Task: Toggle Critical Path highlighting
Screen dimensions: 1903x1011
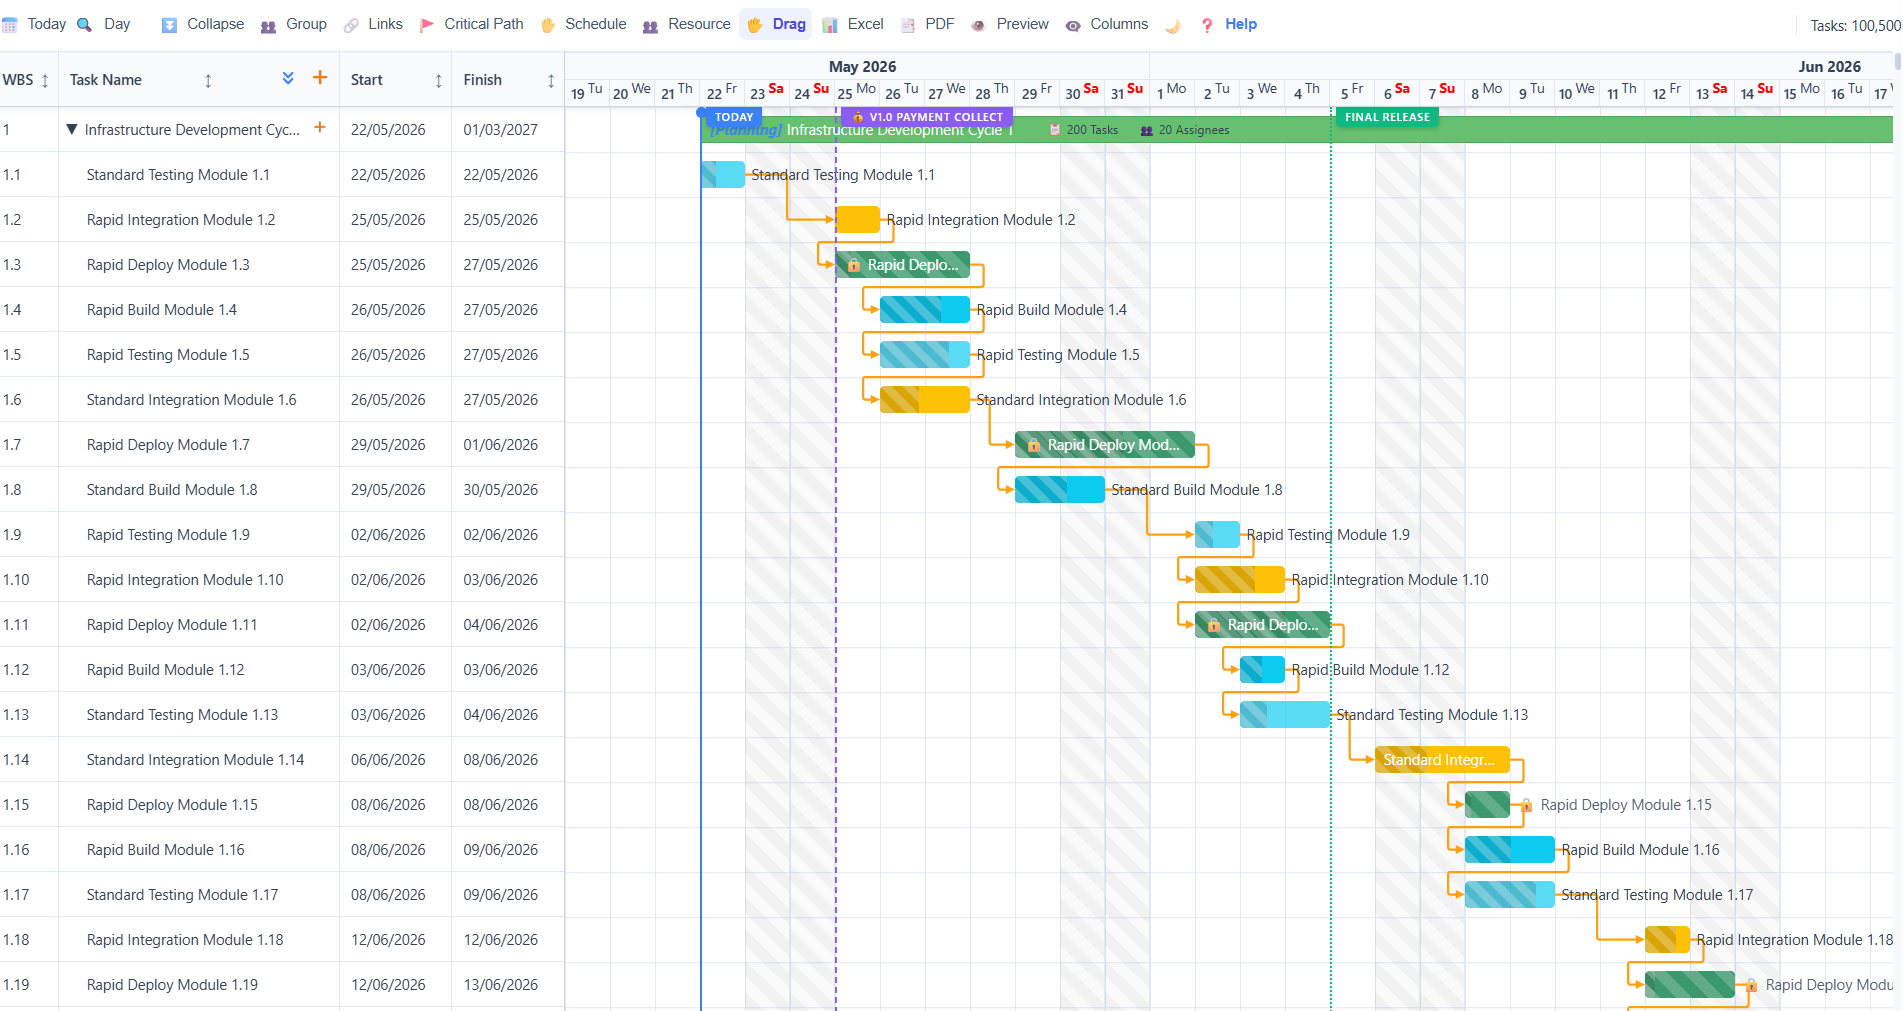Action: pos(471,24)
